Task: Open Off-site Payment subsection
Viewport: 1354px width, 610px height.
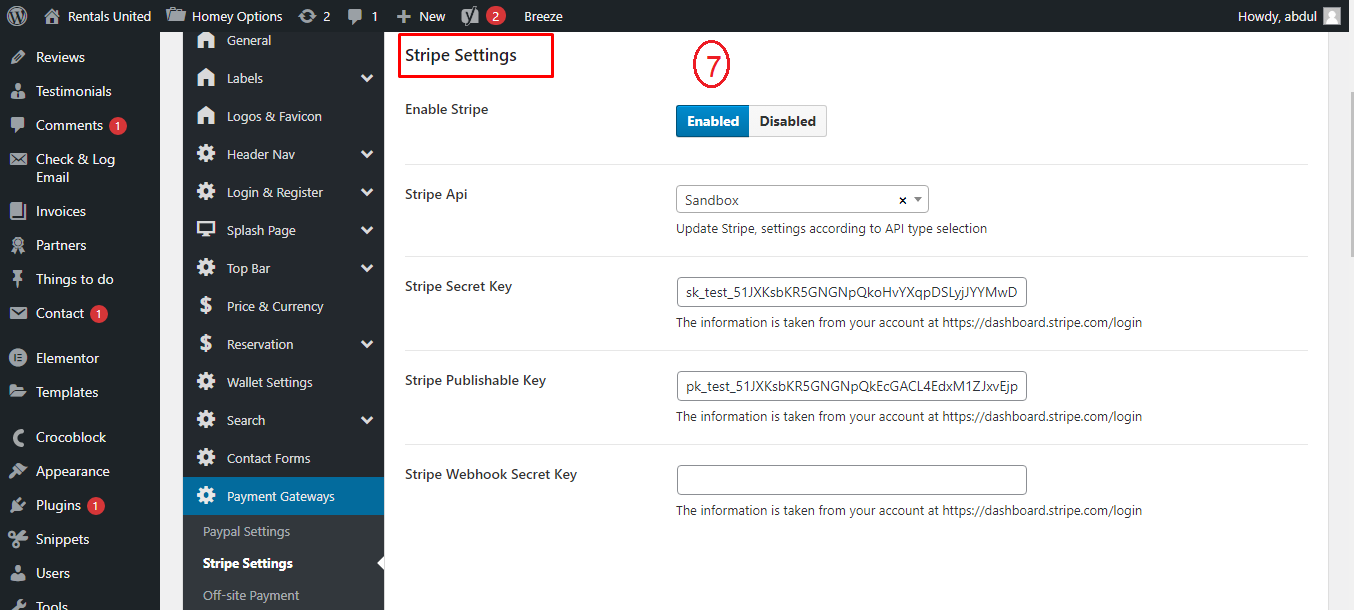Action: pos(251,595)
